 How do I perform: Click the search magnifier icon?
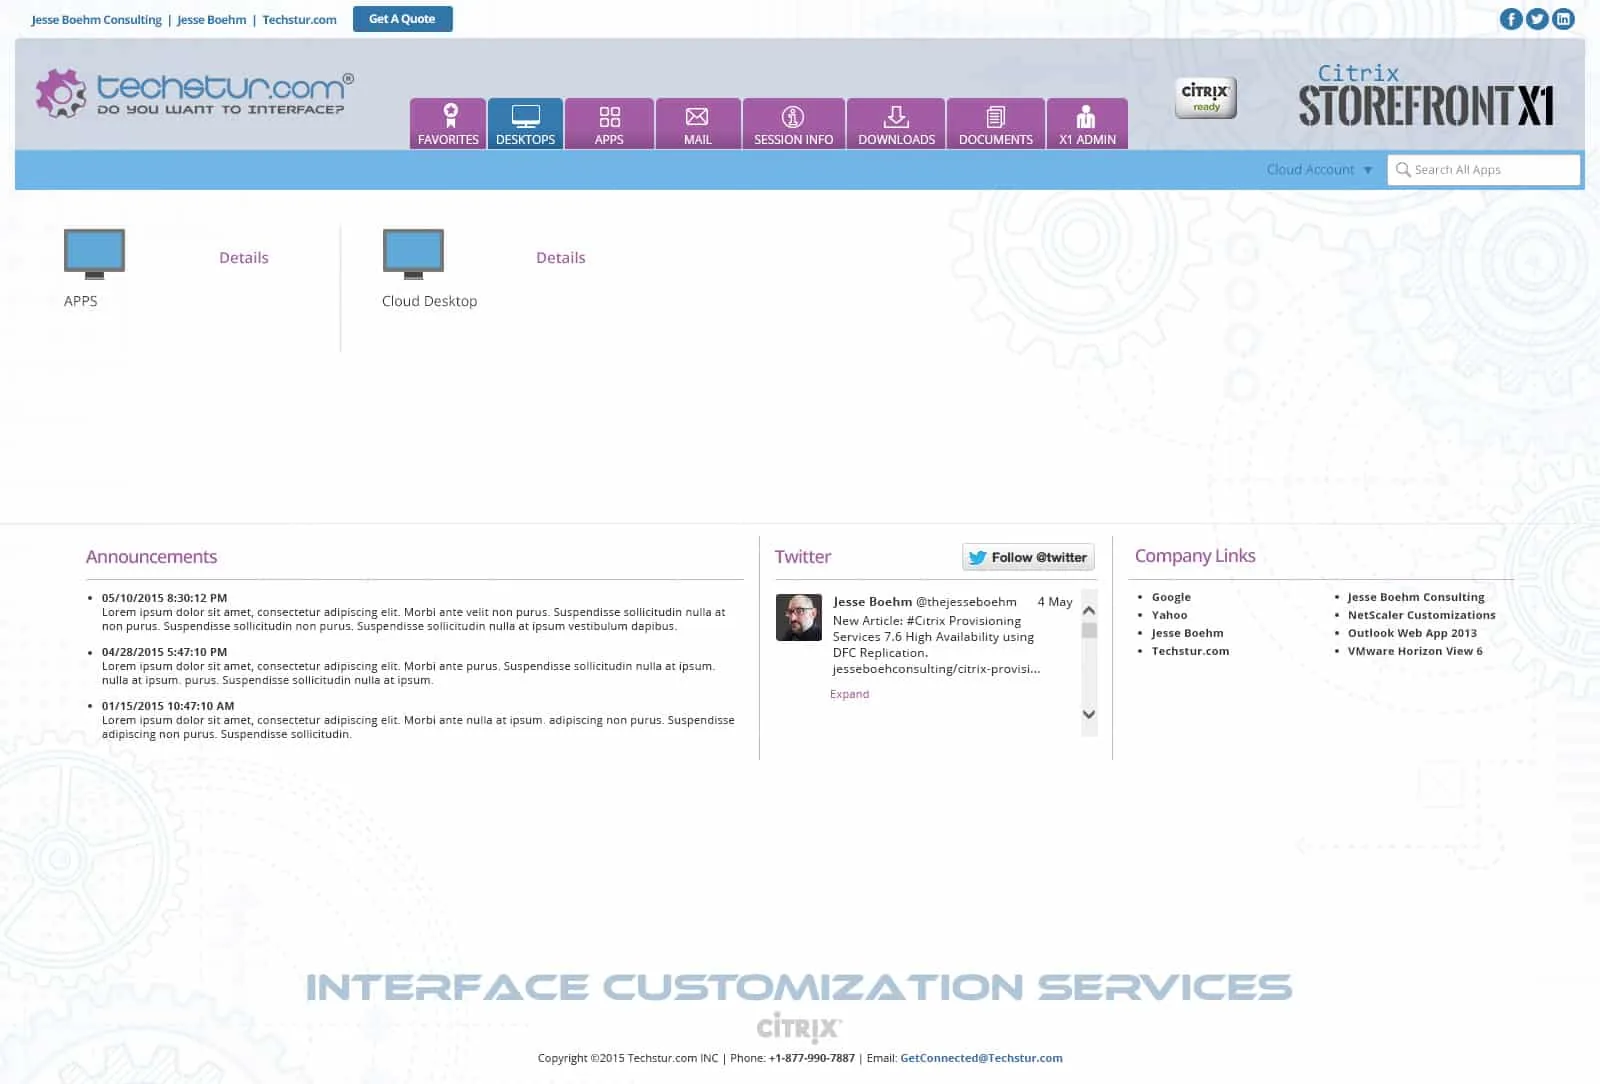pyautogui.click(x=1403, y=170)
